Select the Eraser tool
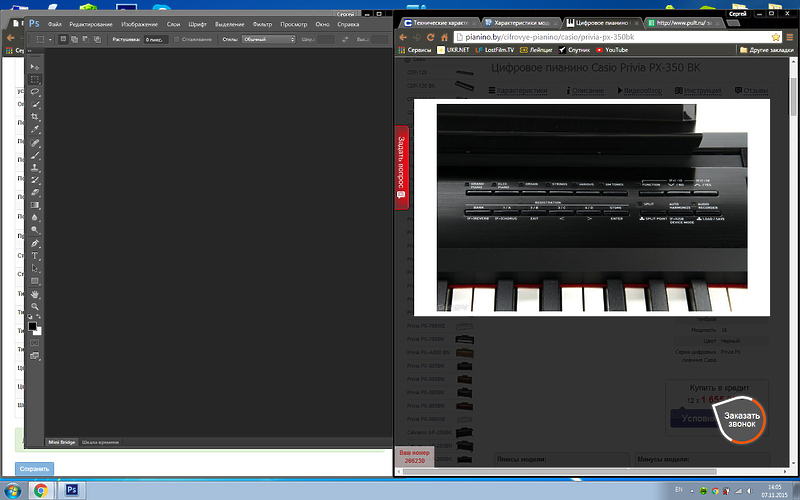The width and height of the screenshot is (800, 500). [x=35, y=192]
